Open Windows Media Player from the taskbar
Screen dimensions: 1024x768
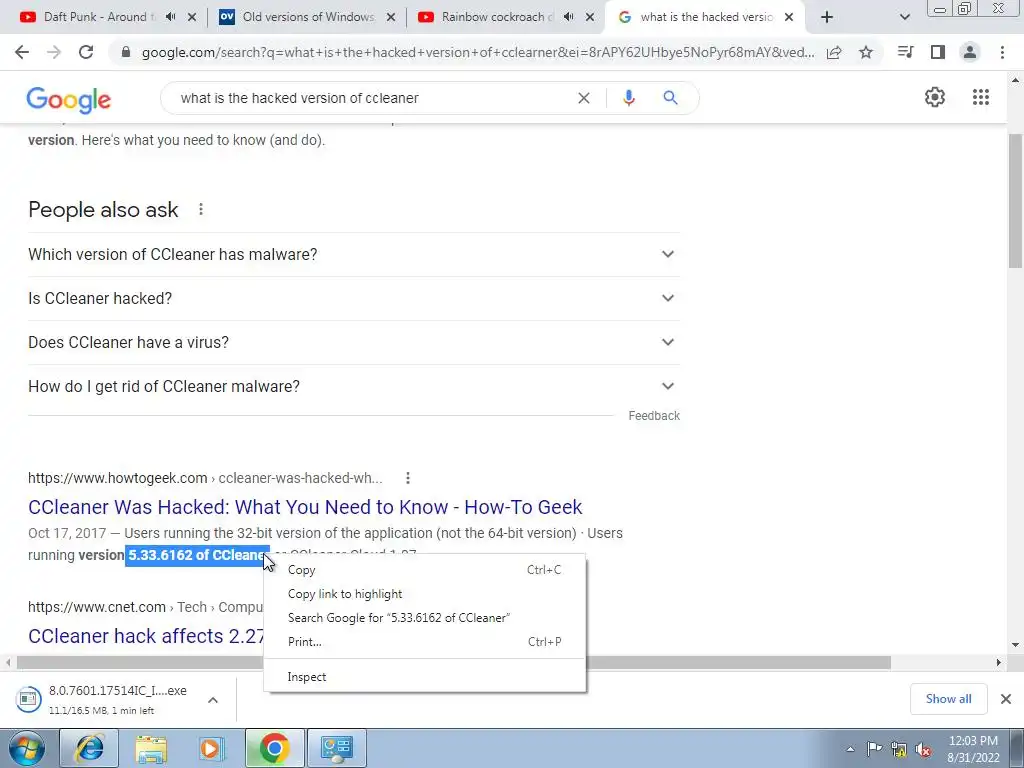click(212, 748)
